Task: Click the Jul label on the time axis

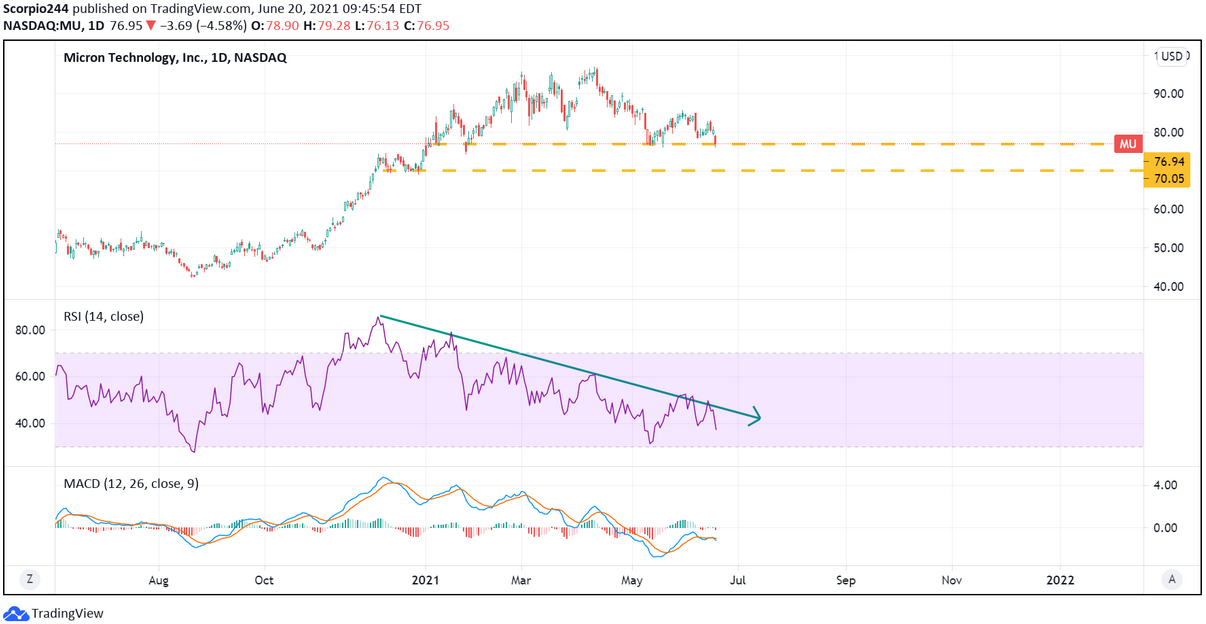Action: pyautogui.click(x=738, y=579)
